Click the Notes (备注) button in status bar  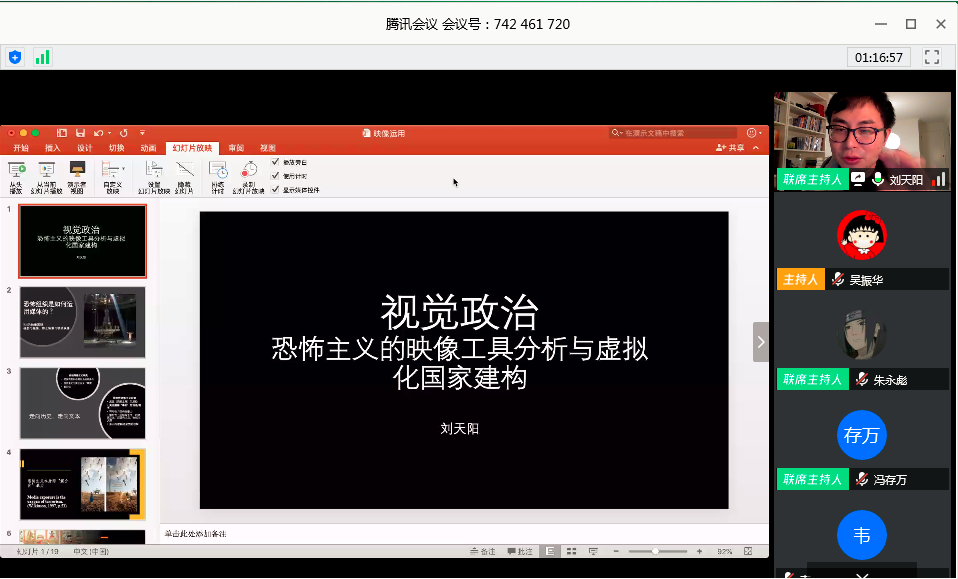pos(484,551)
